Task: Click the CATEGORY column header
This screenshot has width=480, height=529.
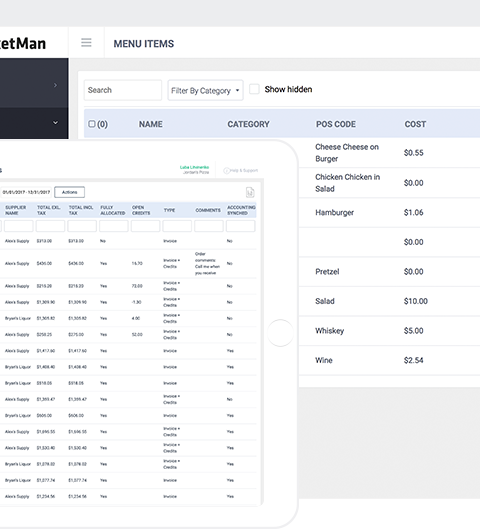Action: (248, 124)
